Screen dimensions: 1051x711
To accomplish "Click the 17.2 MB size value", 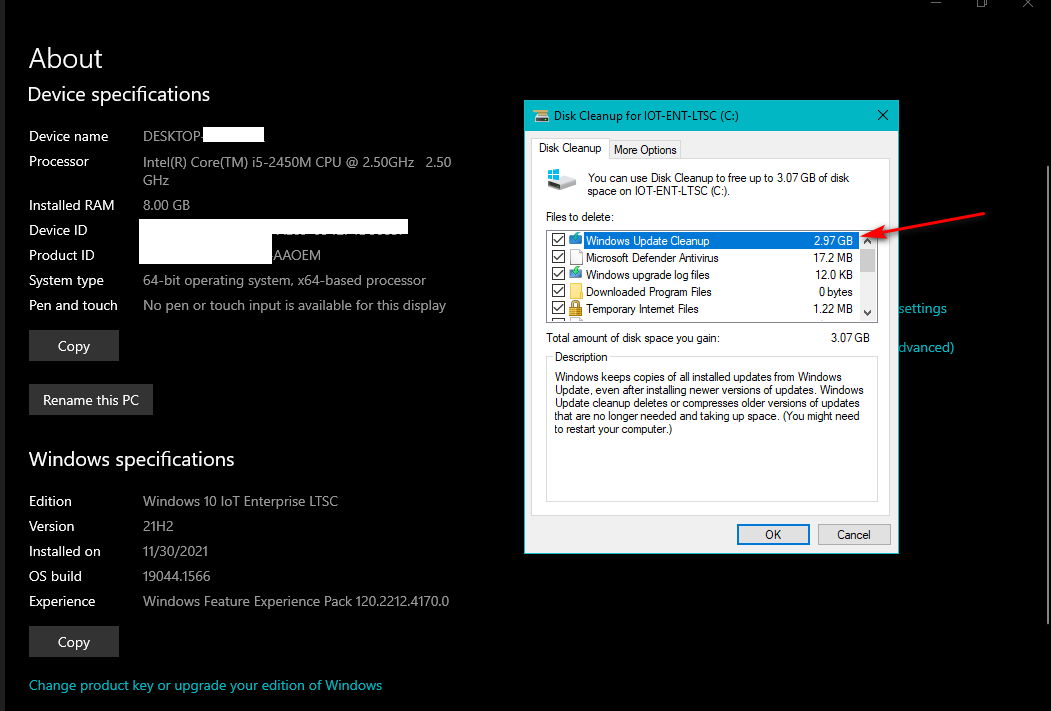I will click(x=833, y=257).
